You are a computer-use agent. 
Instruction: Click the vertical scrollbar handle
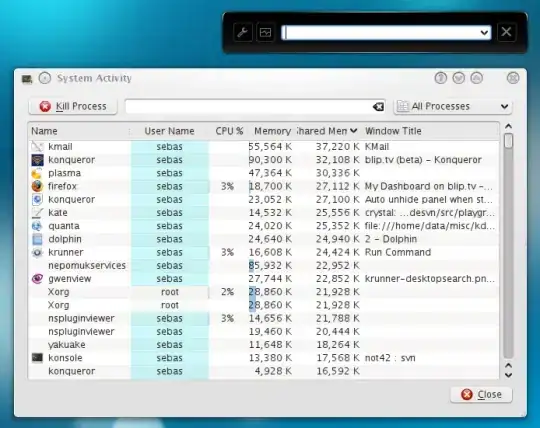coord(508,141)
